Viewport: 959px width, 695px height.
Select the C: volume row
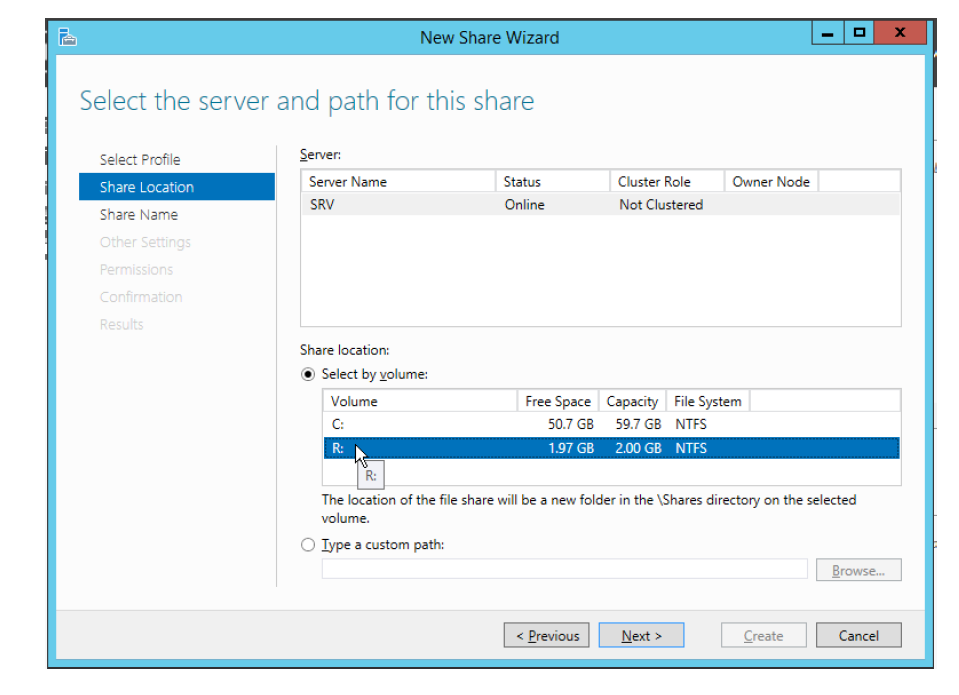click(x=612, y=425)
